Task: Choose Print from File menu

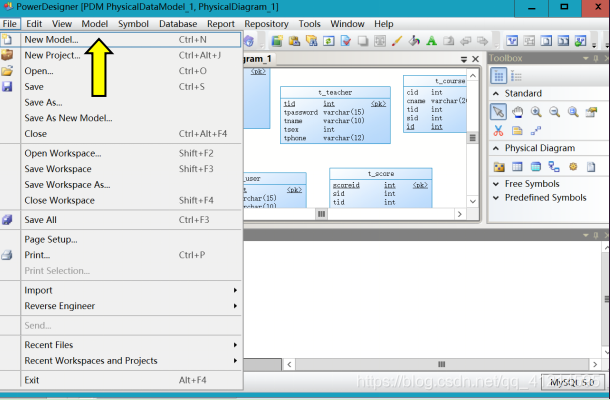Action: pos(121,255)
